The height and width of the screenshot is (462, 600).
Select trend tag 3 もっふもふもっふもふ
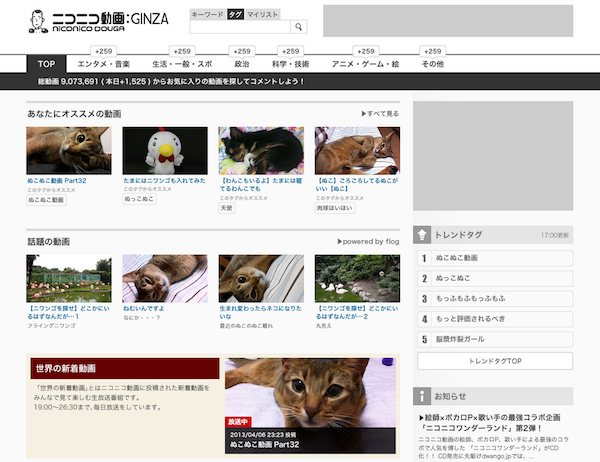(495, 299)
